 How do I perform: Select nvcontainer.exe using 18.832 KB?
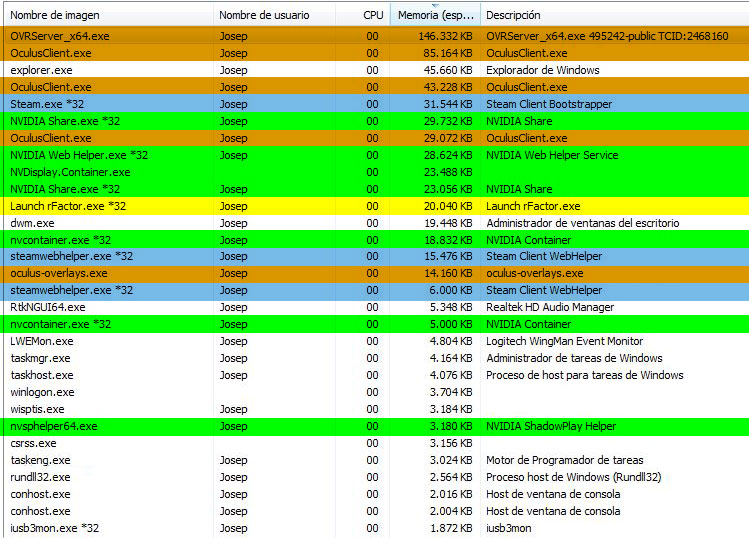click(376, 240)
